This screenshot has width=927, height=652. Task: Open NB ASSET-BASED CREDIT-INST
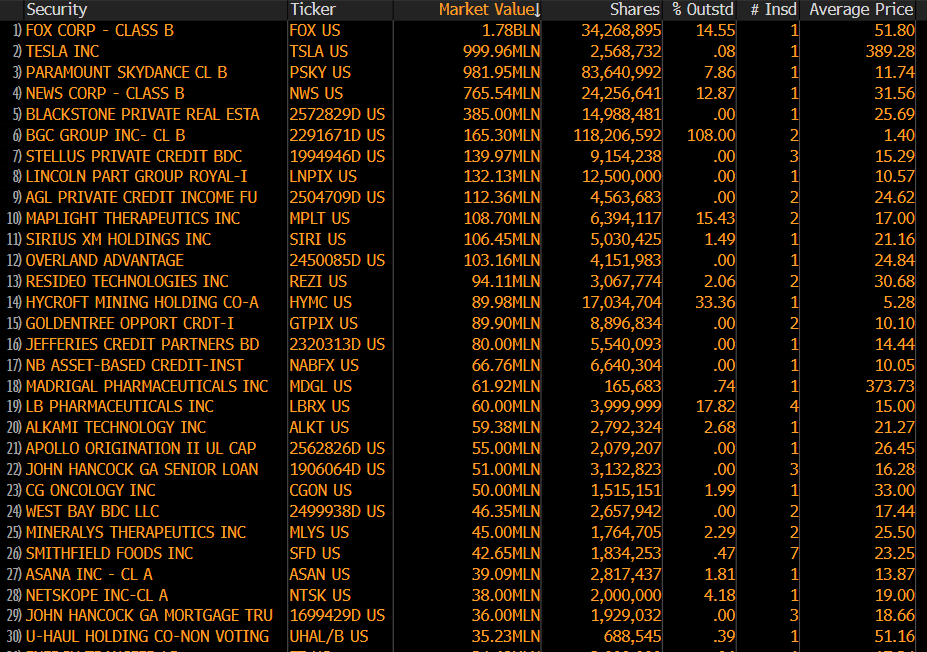(x=135, y=366)
